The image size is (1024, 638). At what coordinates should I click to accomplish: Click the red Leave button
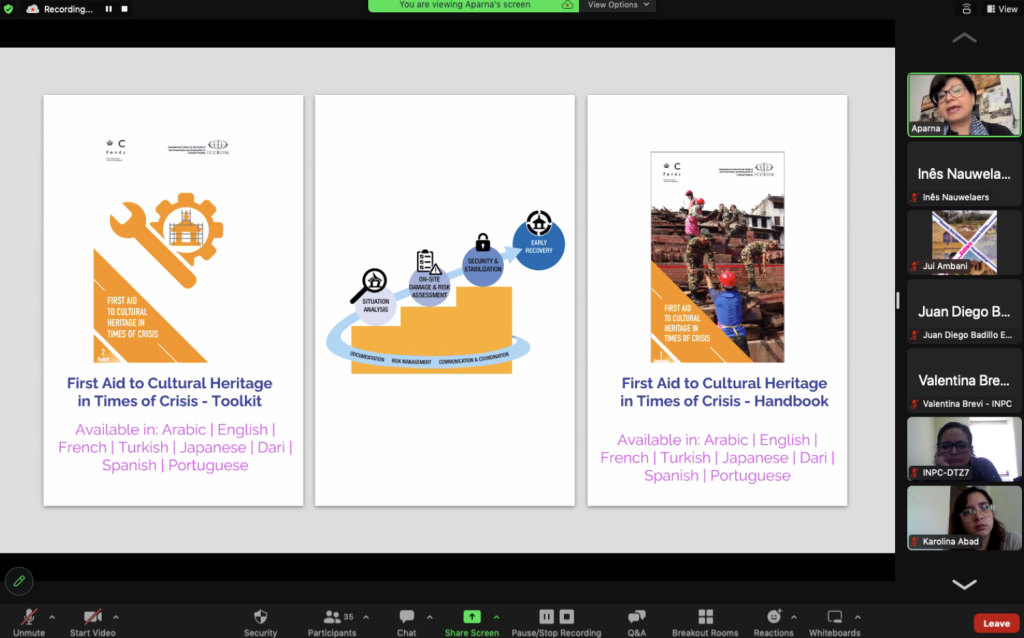click(996, 623)
